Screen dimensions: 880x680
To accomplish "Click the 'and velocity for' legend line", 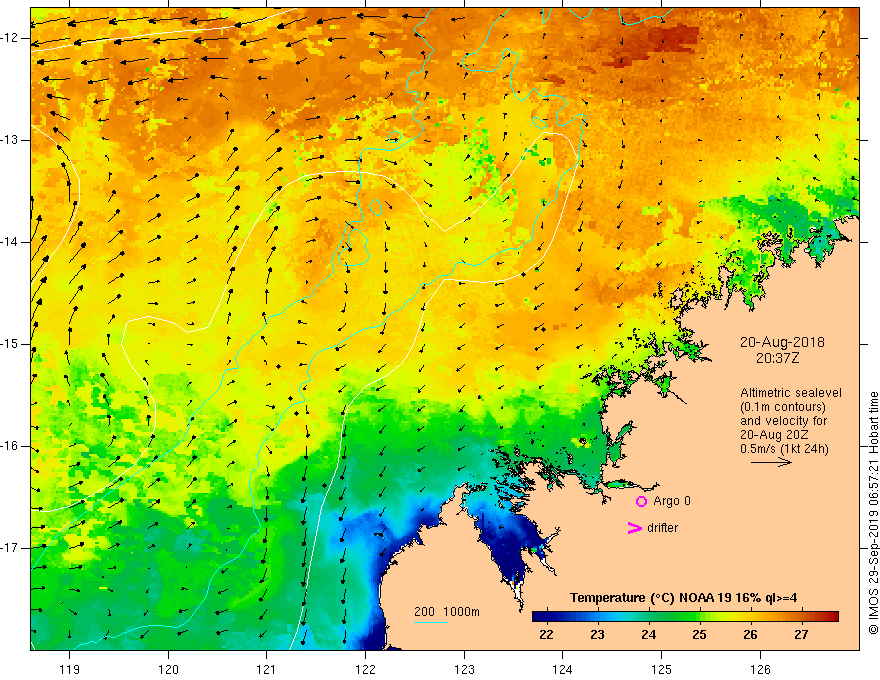I will click(x=783, y=421).
